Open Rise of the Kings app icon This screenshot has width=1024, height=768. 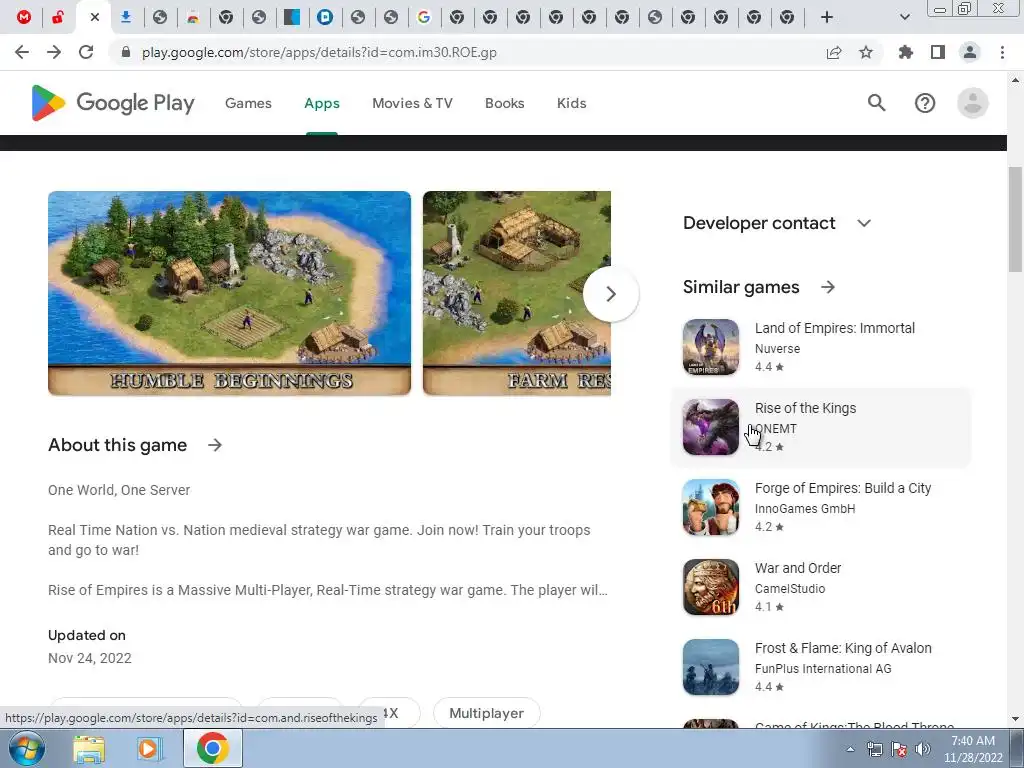(x=711, y=427)
